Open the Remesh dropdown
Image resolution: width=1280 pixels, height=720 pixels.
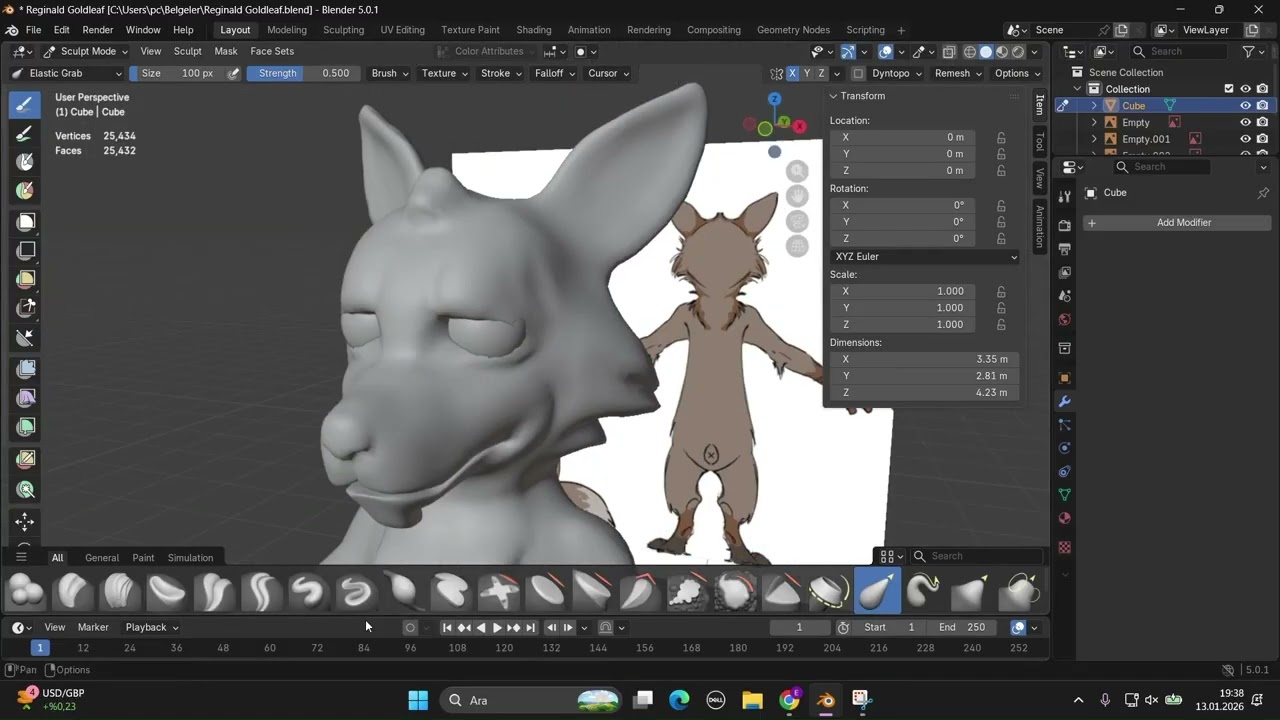click(x=958, y=73)
